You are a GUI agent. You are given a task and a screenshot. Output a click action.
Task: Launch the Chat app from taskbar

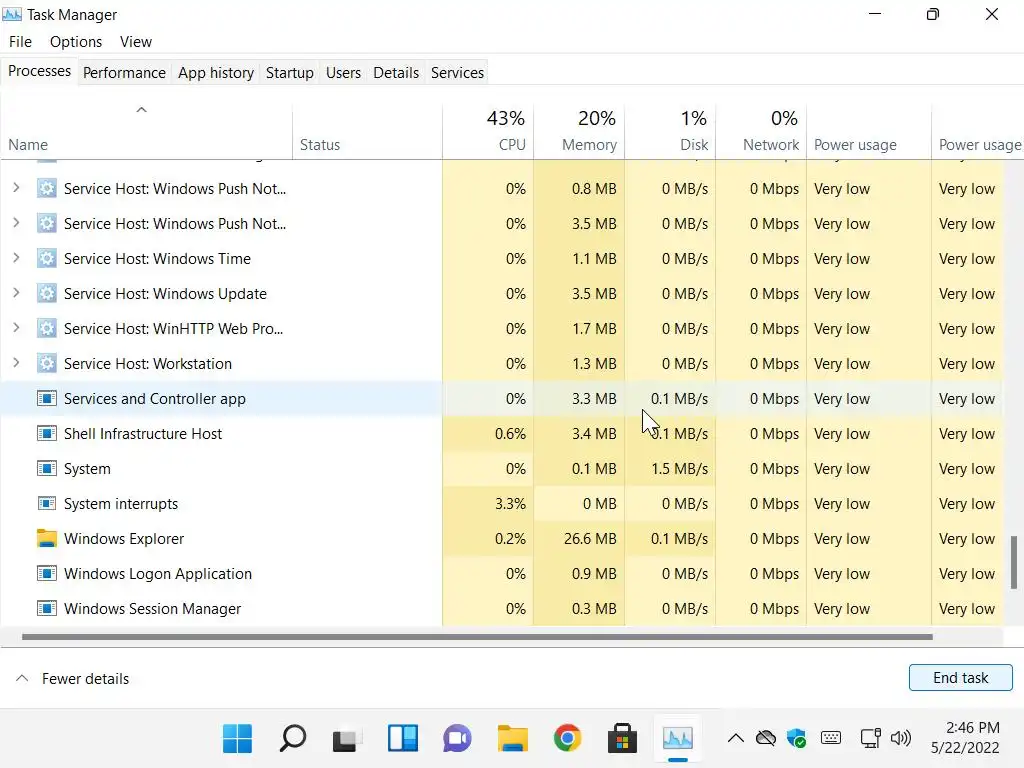pos(457,739)
